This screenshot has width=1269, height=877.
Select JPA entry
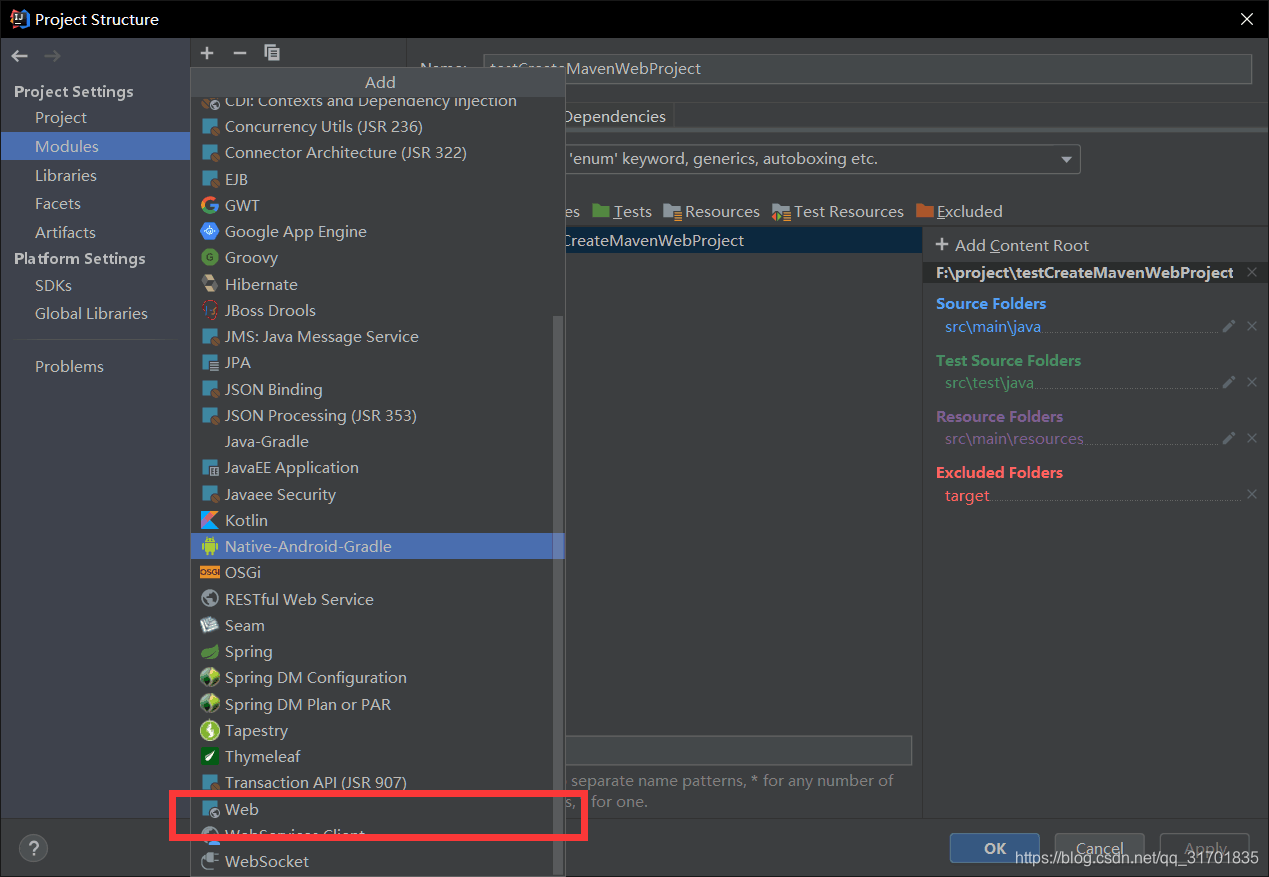click(x=377, y=362)
